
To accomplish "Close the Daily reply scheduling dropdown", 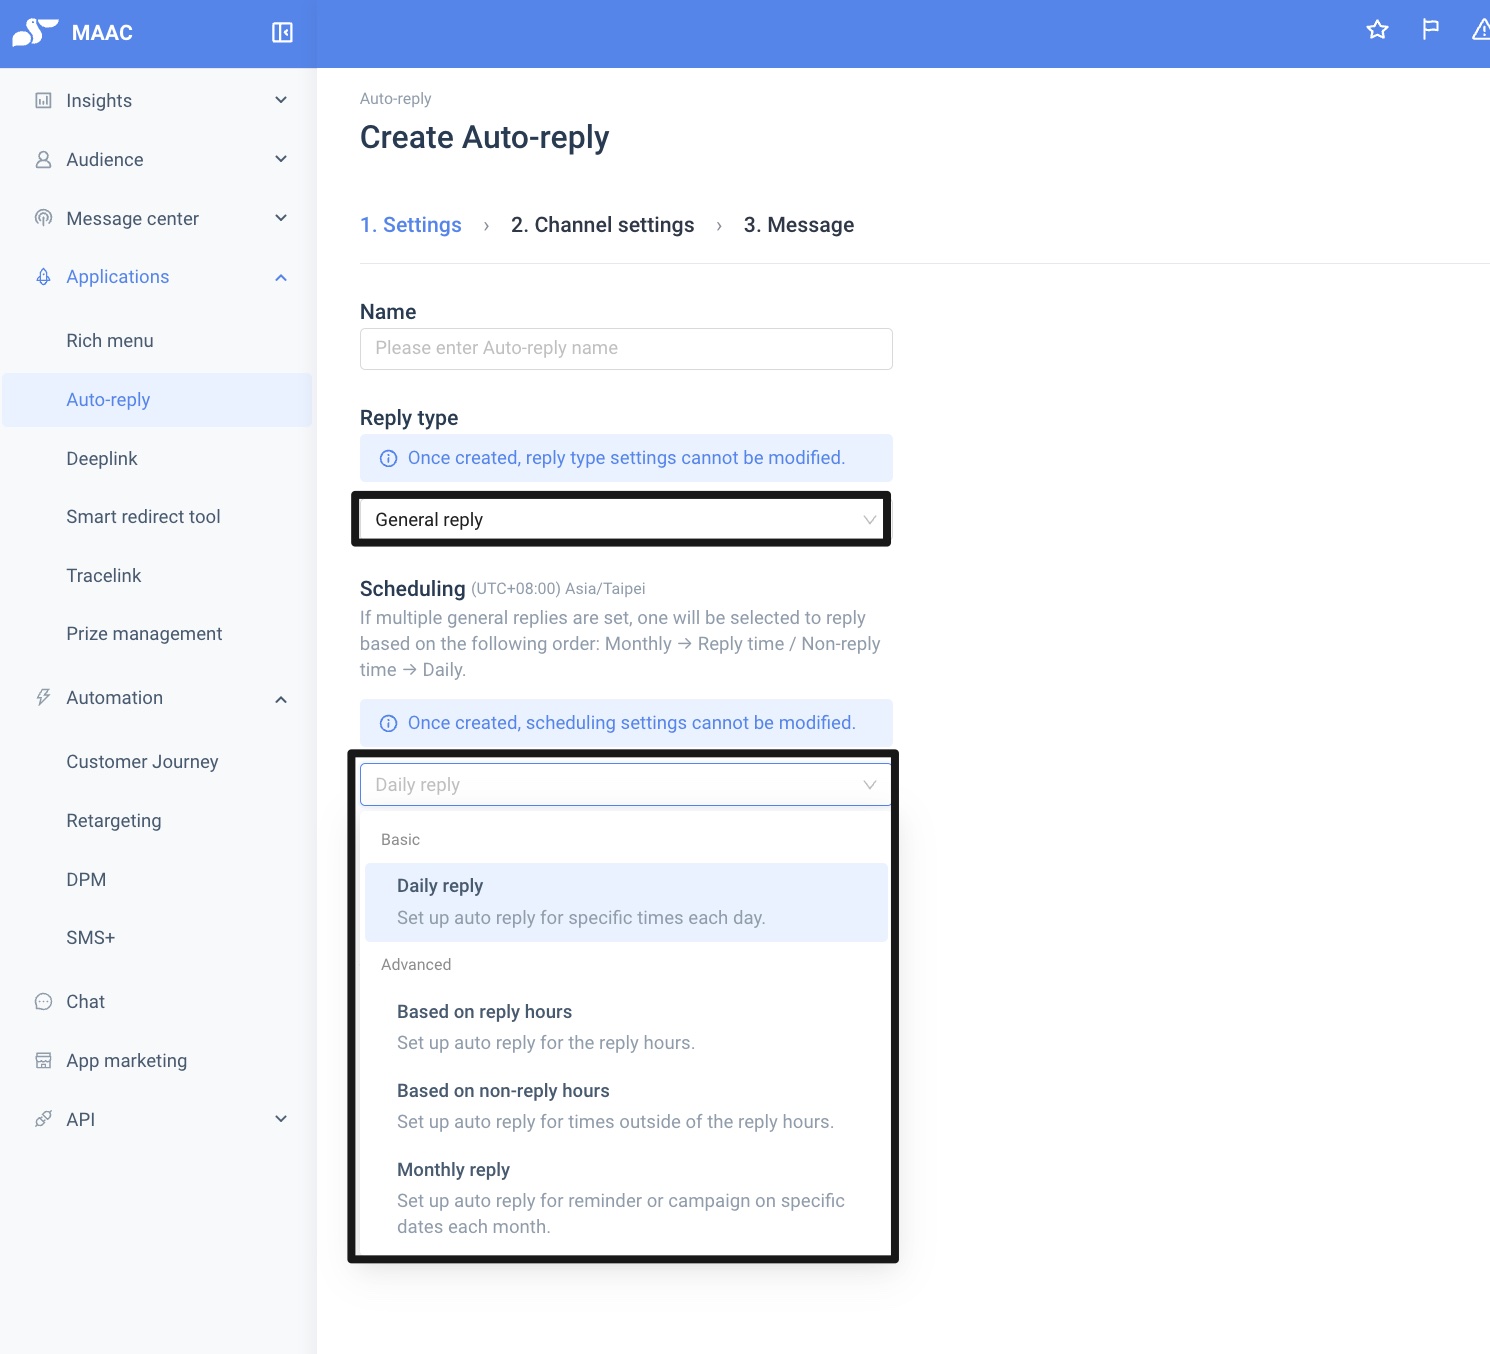I will [x=625, y=785].
